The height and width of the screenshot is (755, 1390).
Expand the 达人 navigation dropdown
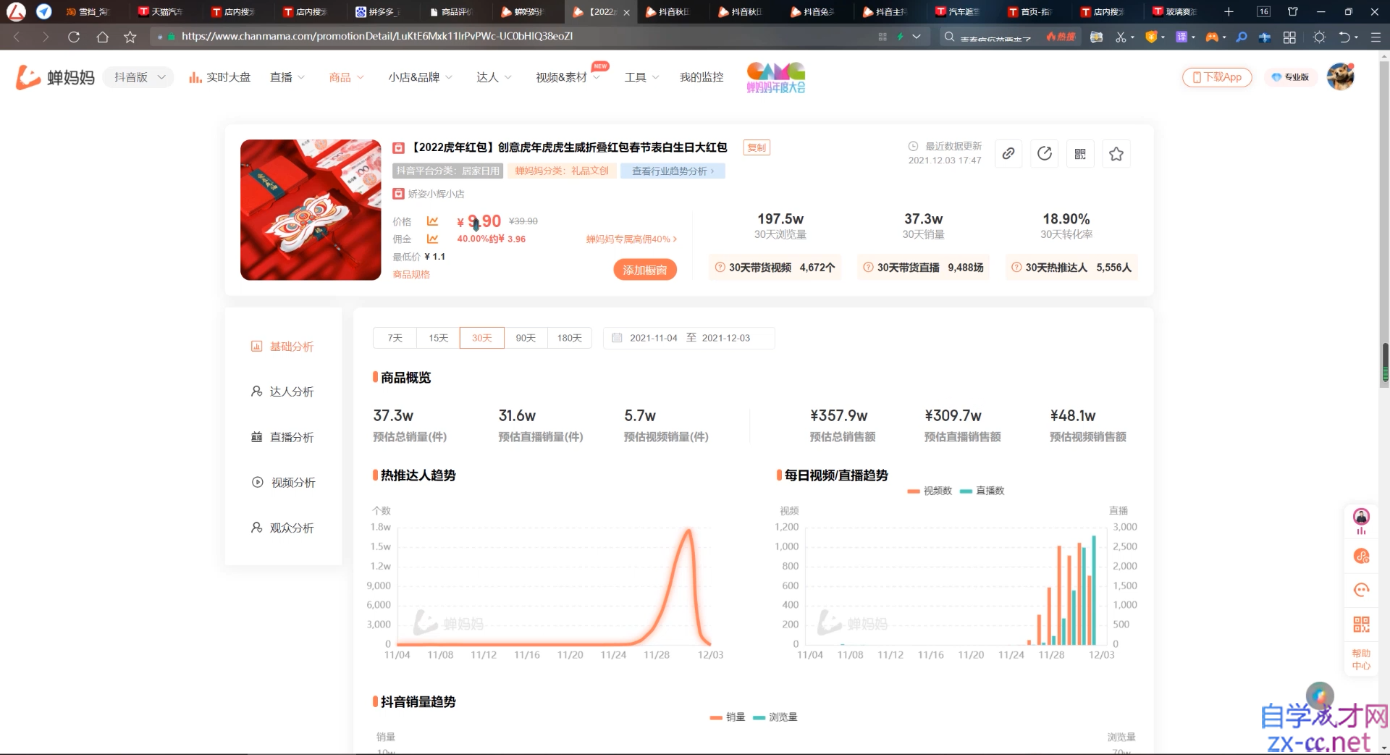494,77
